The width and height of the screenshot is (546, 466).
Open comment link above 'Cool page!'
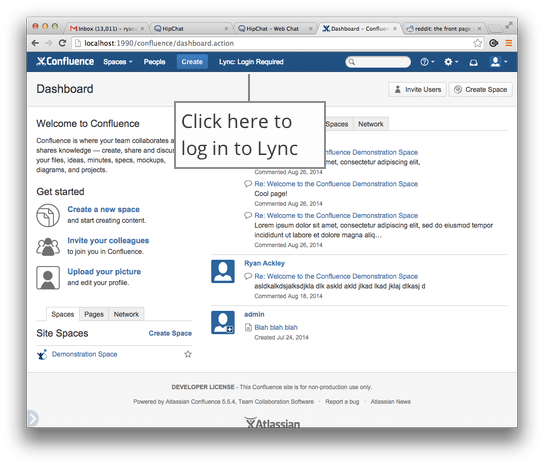coord(336,184)
